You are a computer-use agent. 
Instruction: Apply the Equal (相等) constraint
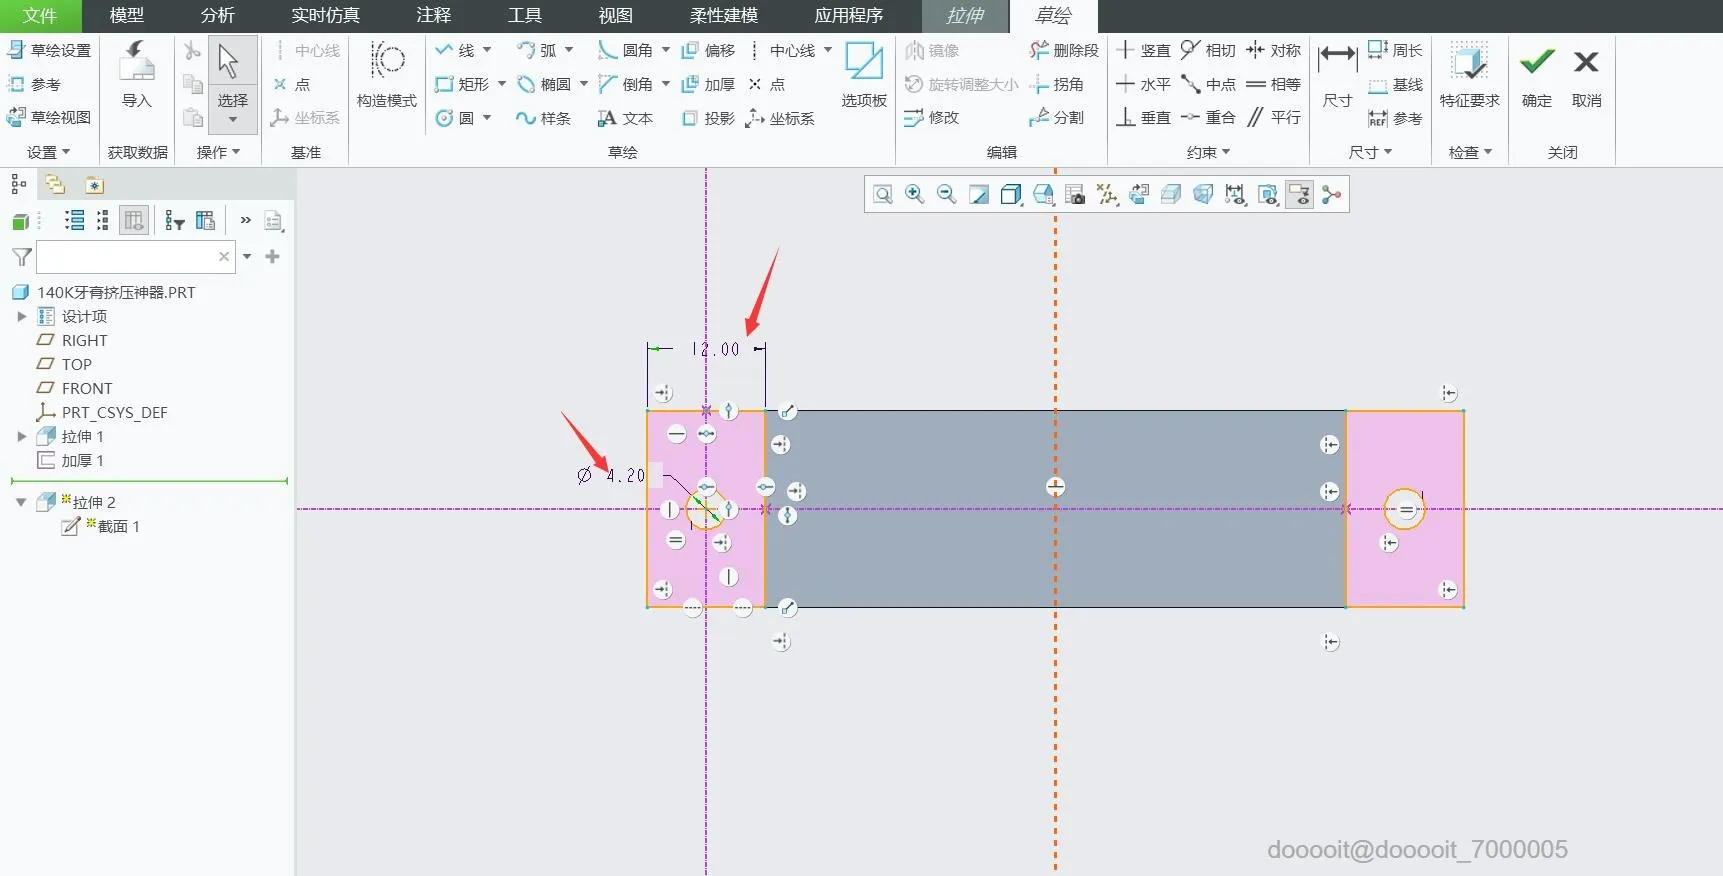(1273, 84)
